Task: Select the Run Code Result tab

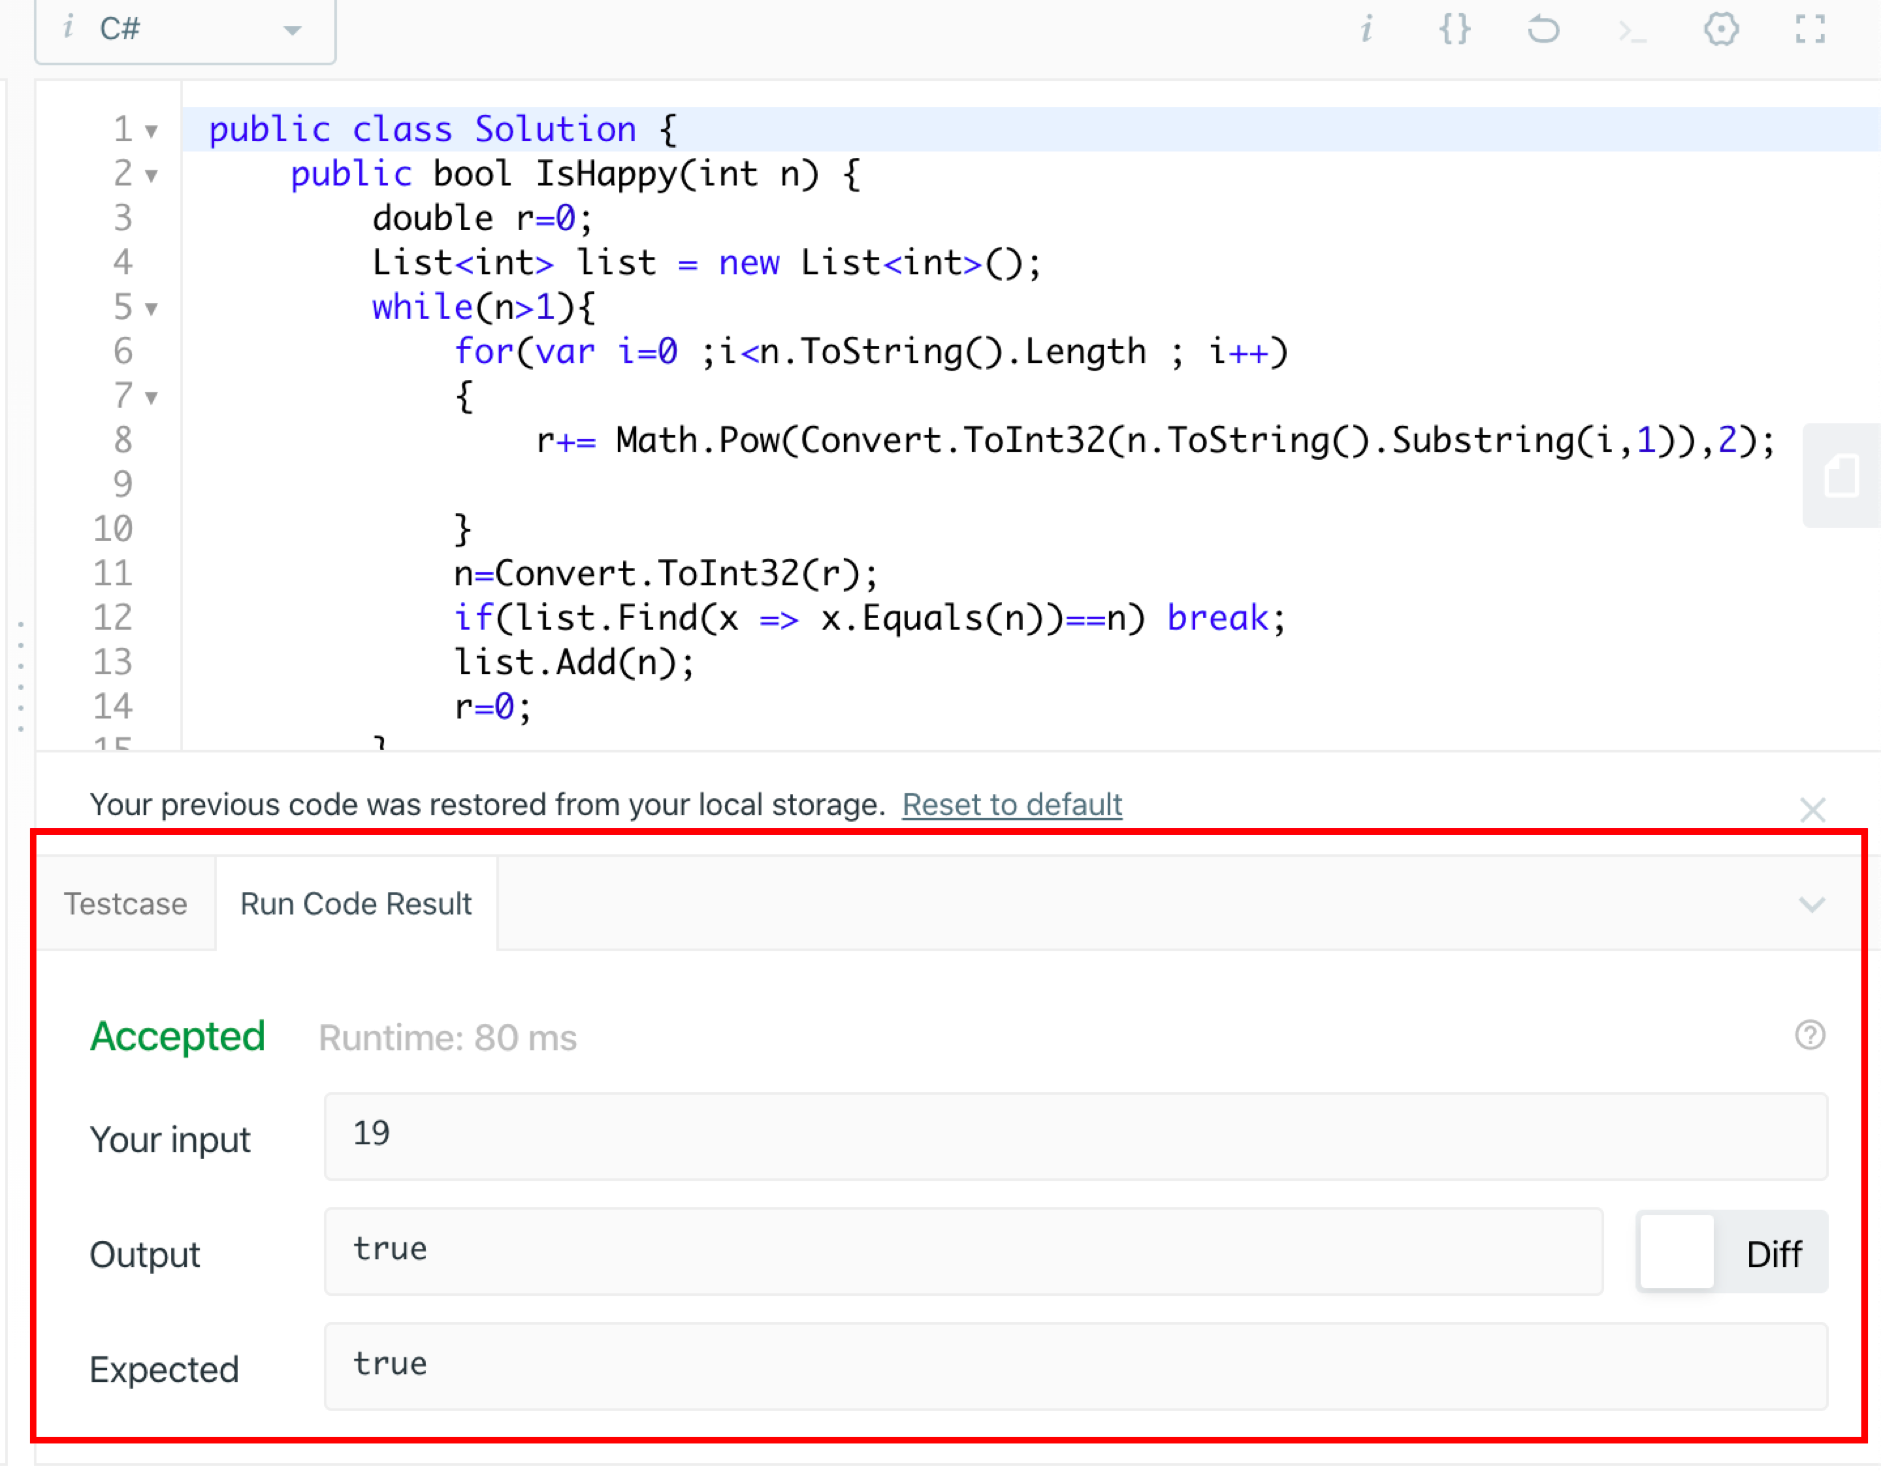Action: pos(356,903)
